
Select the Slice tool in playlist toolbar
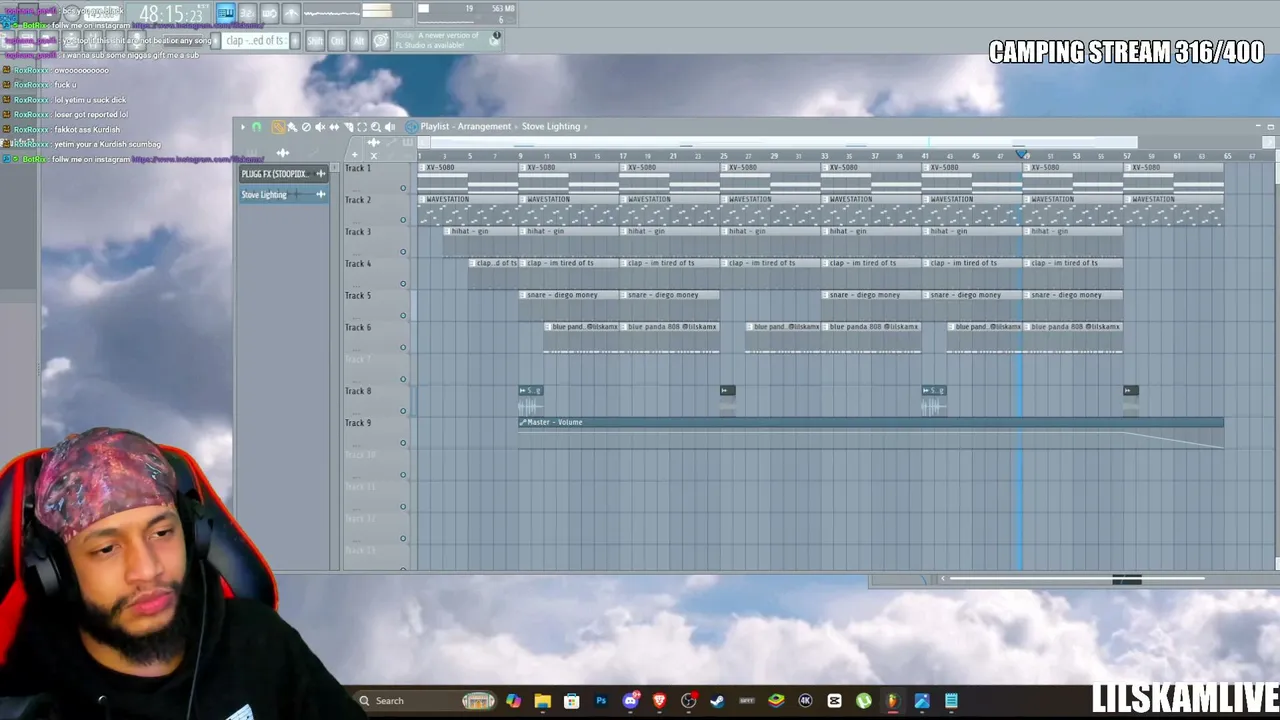[348, 127]
